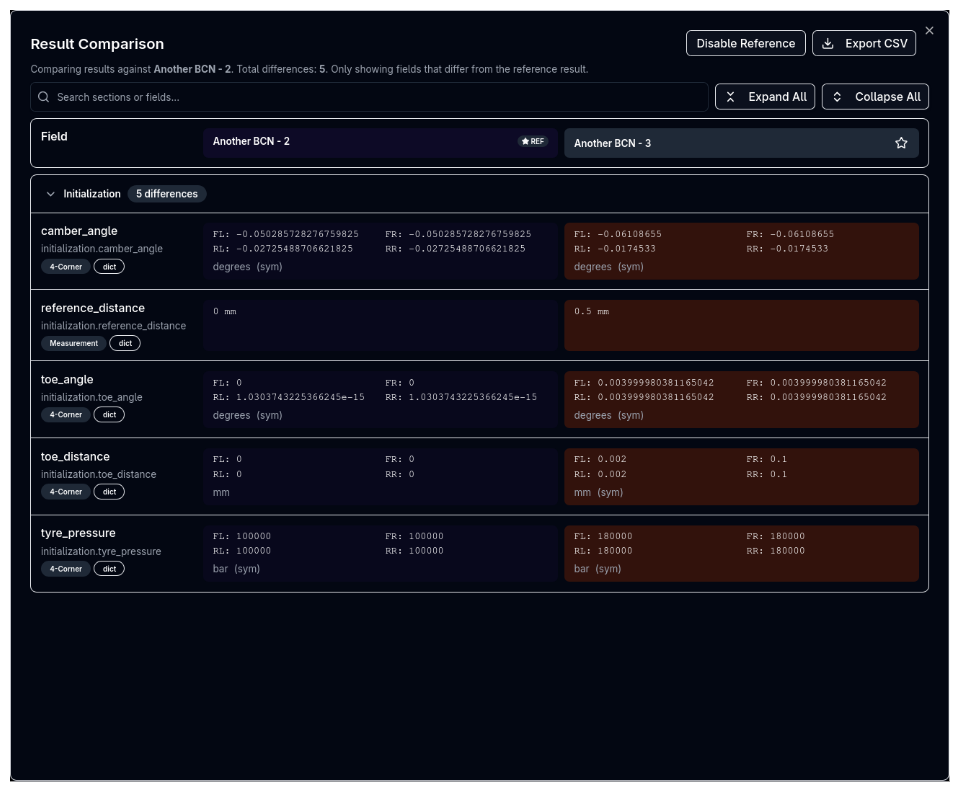Viewport: 959px width, 791px height.
Task: Click the collapse arrows icon in Collapse All
Action: (837, 97)
